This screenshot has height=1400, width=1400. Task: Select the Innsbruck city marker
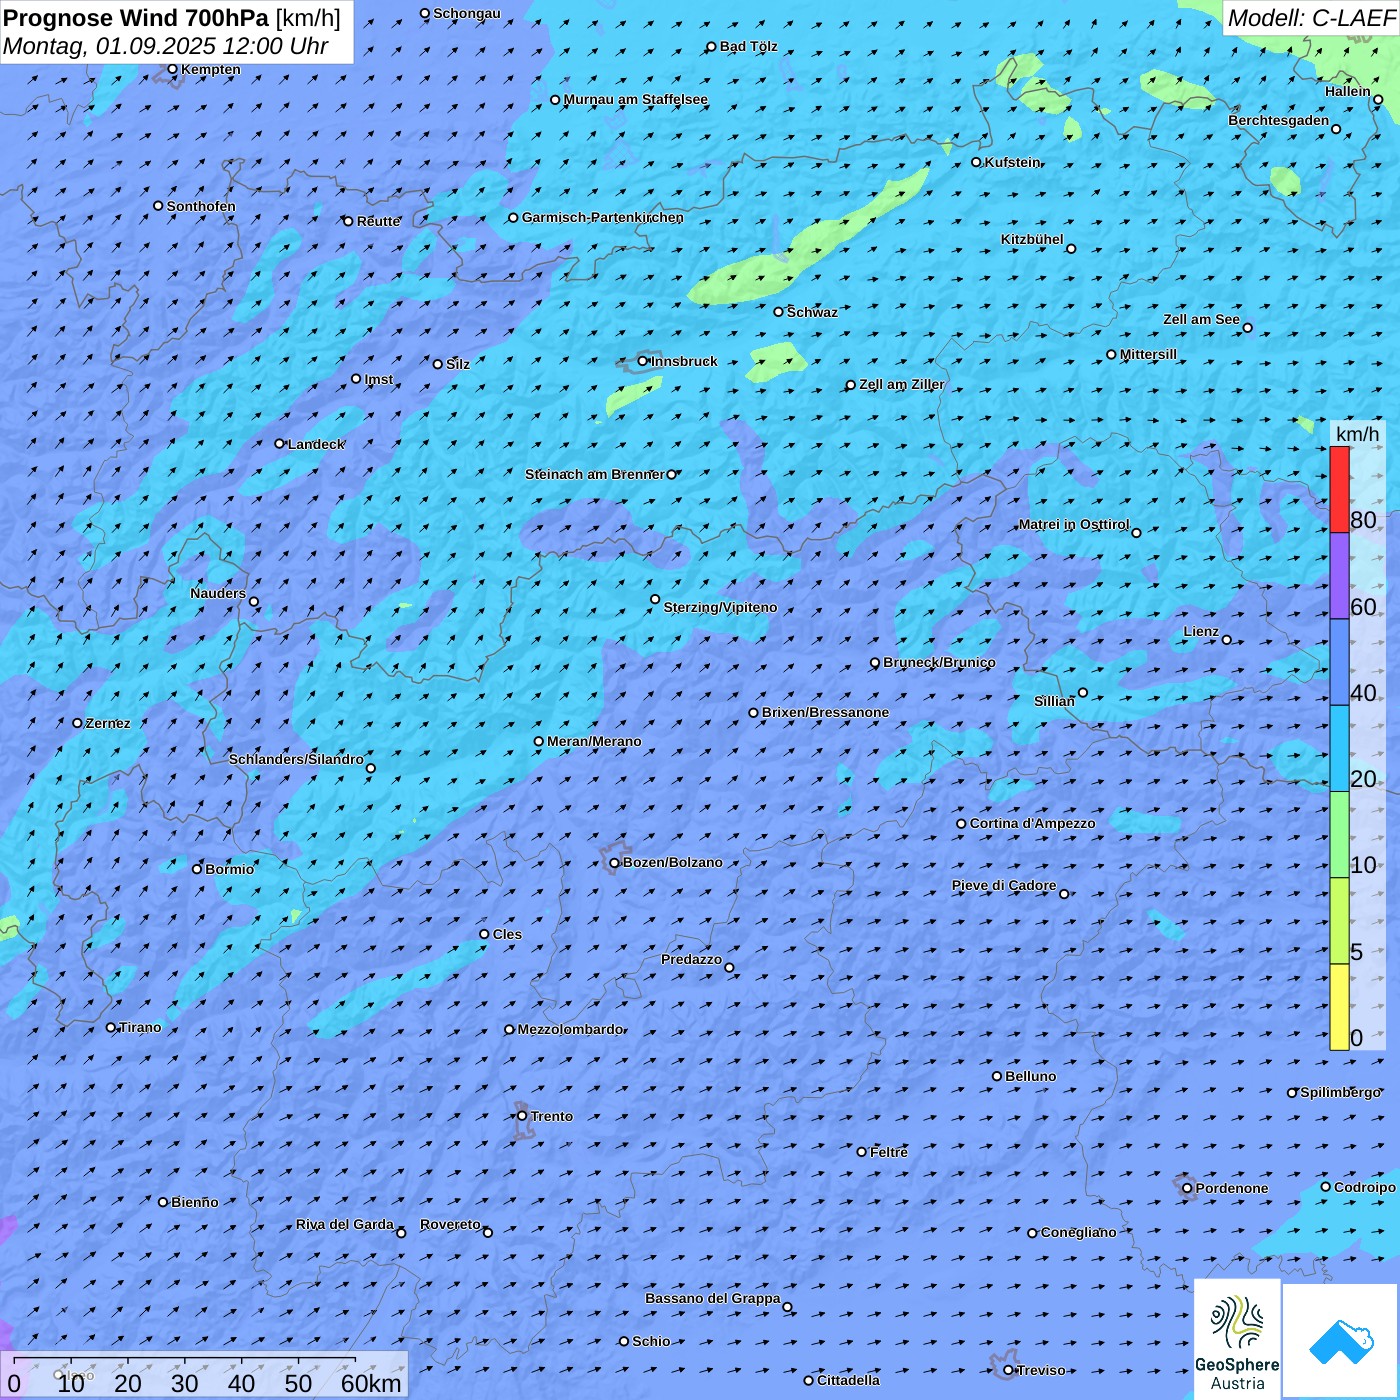click(643, 361)
